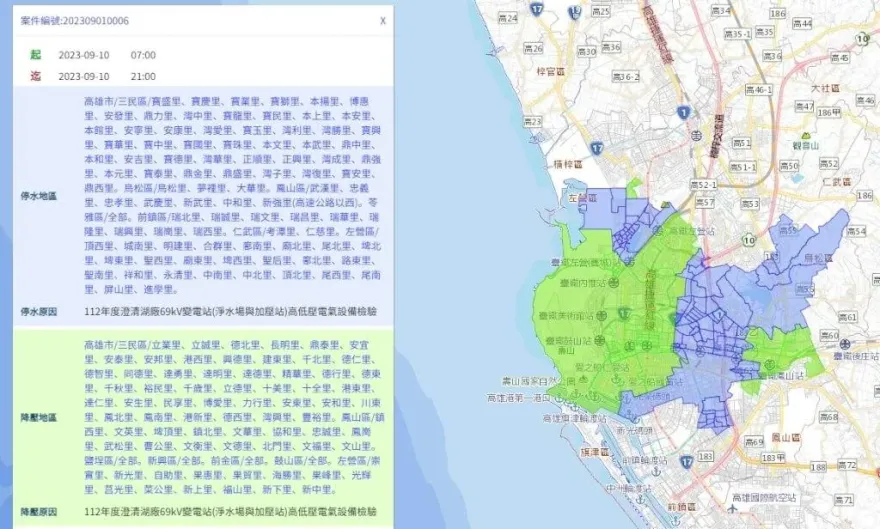Click the 高46-1 road label
880x529 pixels.
click(759, 89)
